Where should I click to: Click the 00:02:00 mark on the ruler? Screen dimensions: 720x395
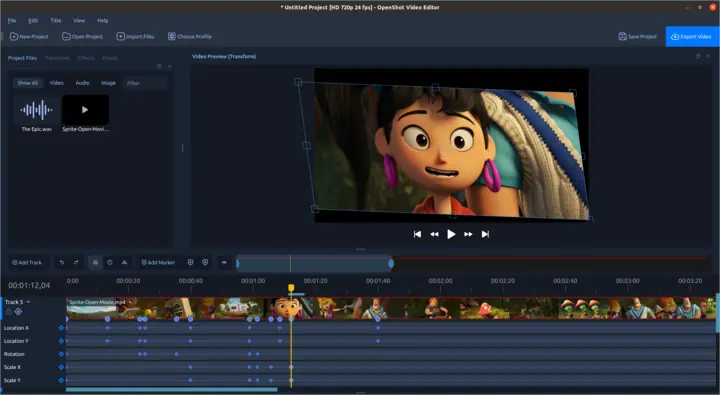(x=440, y=281)
